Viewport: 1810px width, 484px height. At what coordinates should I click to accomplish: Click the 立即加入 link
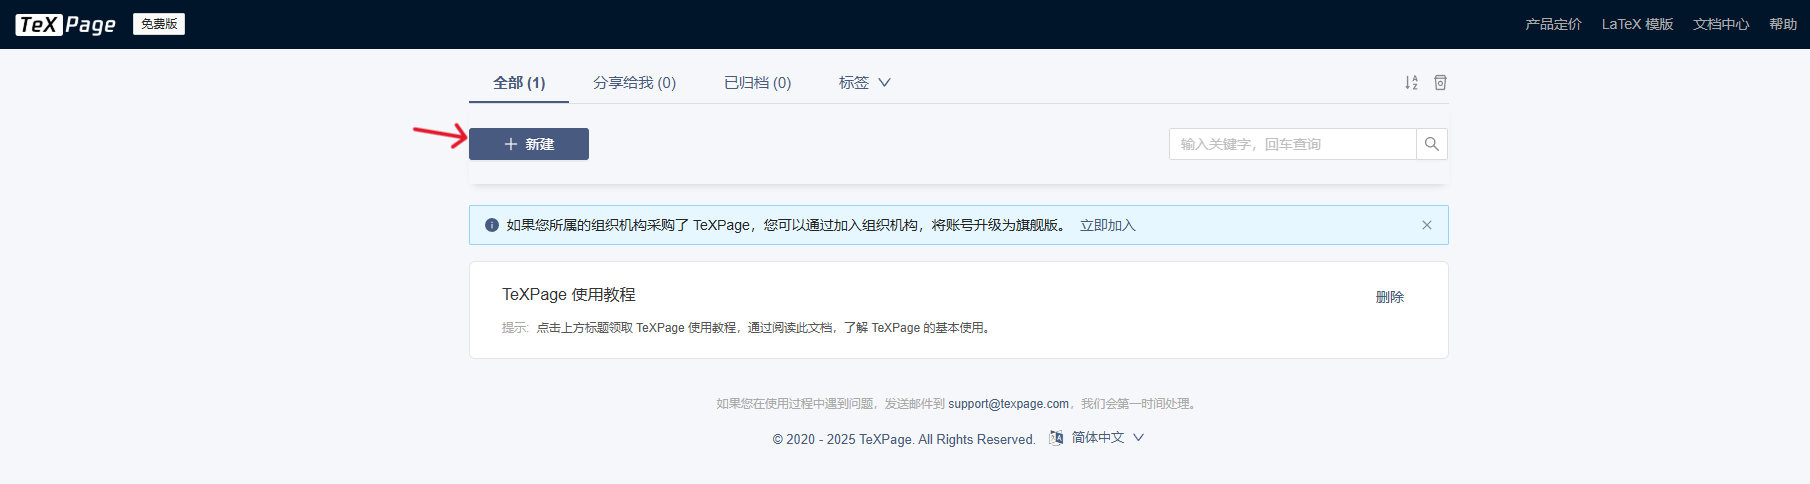[1107, 225]
